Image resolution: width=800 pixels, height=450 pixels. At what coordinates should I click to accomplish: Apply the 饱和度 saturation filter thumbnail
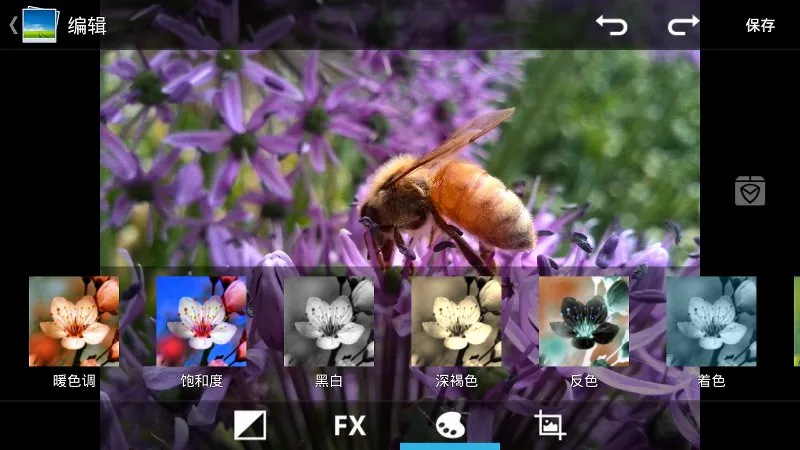[201, 321]
